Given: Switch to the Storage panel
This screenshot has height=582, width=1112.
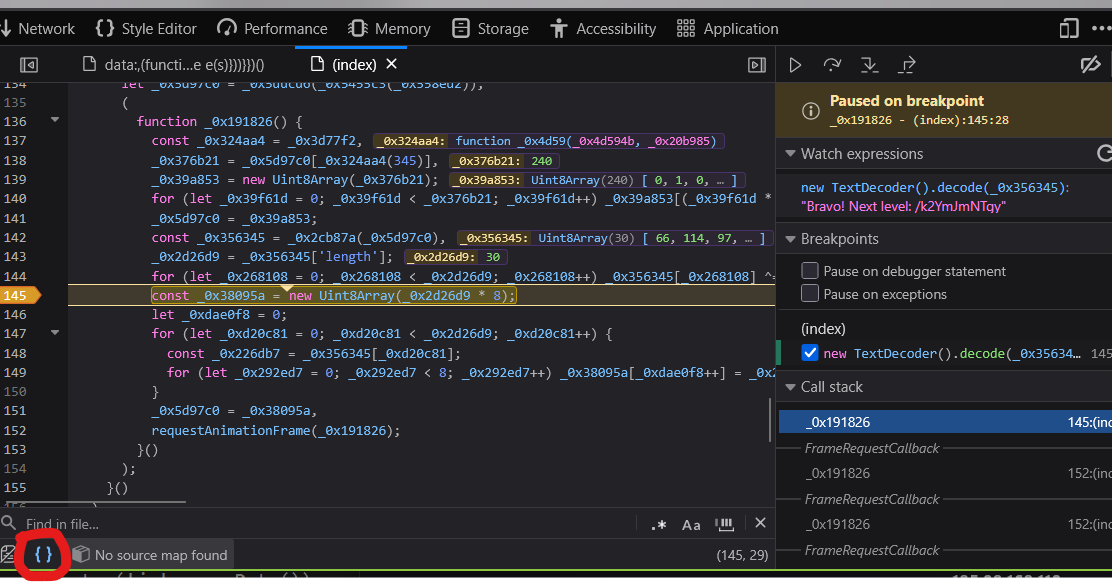Looking at the screenshot, I should 491,28.
